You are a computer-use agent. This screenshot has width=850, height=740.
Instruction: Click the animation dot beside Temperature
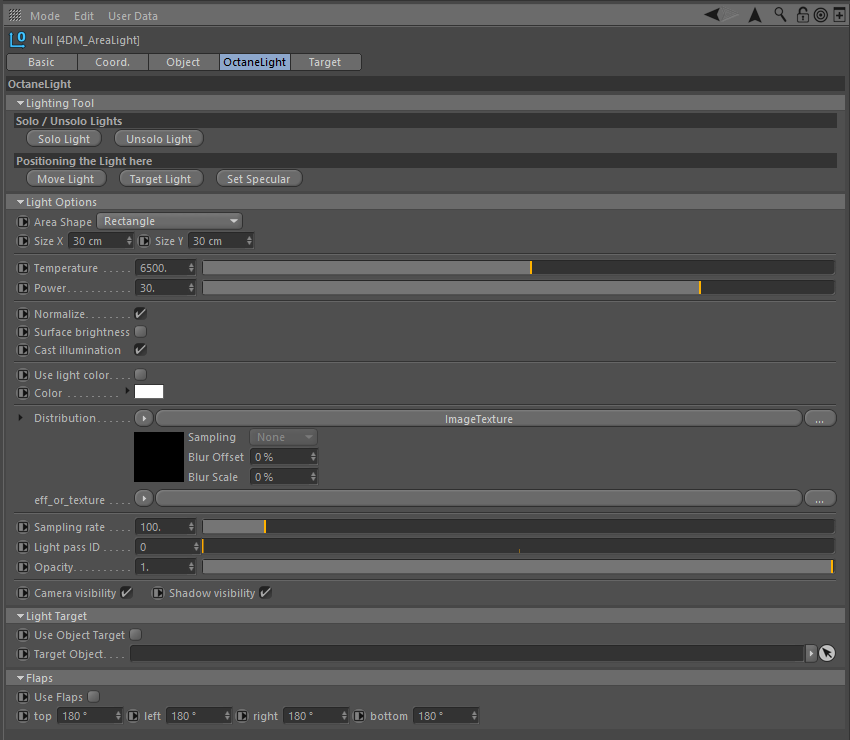pos(23,268)
